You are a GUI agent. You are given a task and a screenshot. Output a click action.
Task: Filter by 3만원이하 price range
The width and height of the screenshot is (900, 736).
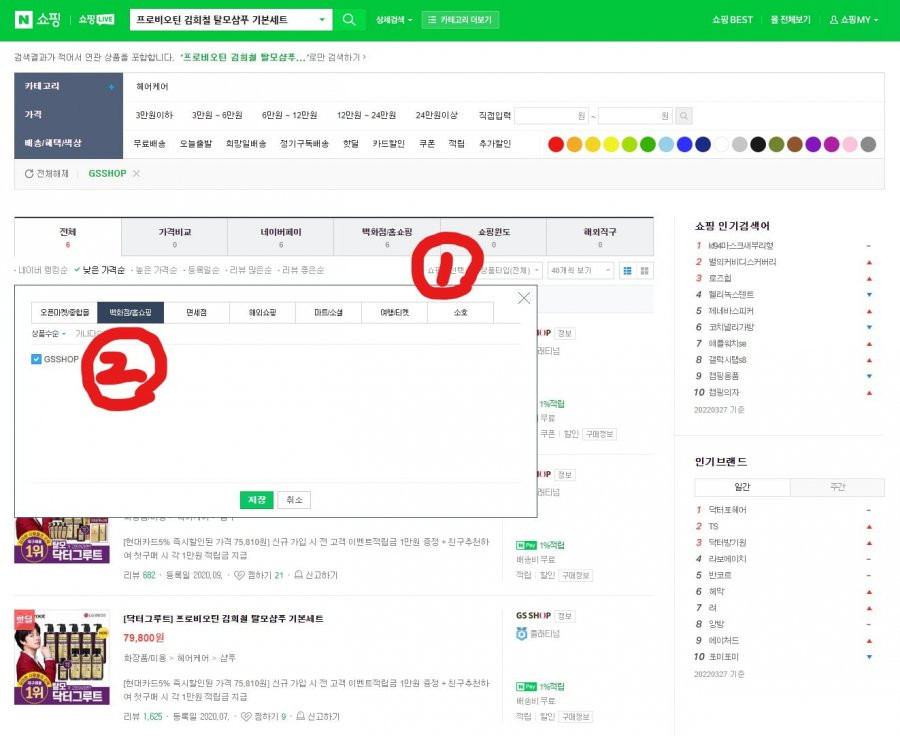pyautogui.click(x=154, y=115)
